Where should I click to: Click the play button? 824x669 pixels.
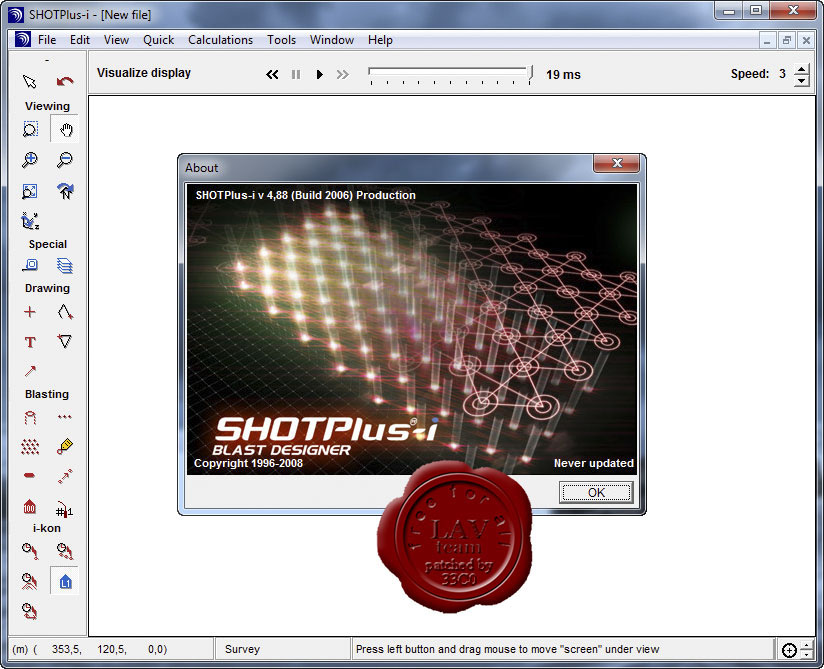tap(319, 75)
